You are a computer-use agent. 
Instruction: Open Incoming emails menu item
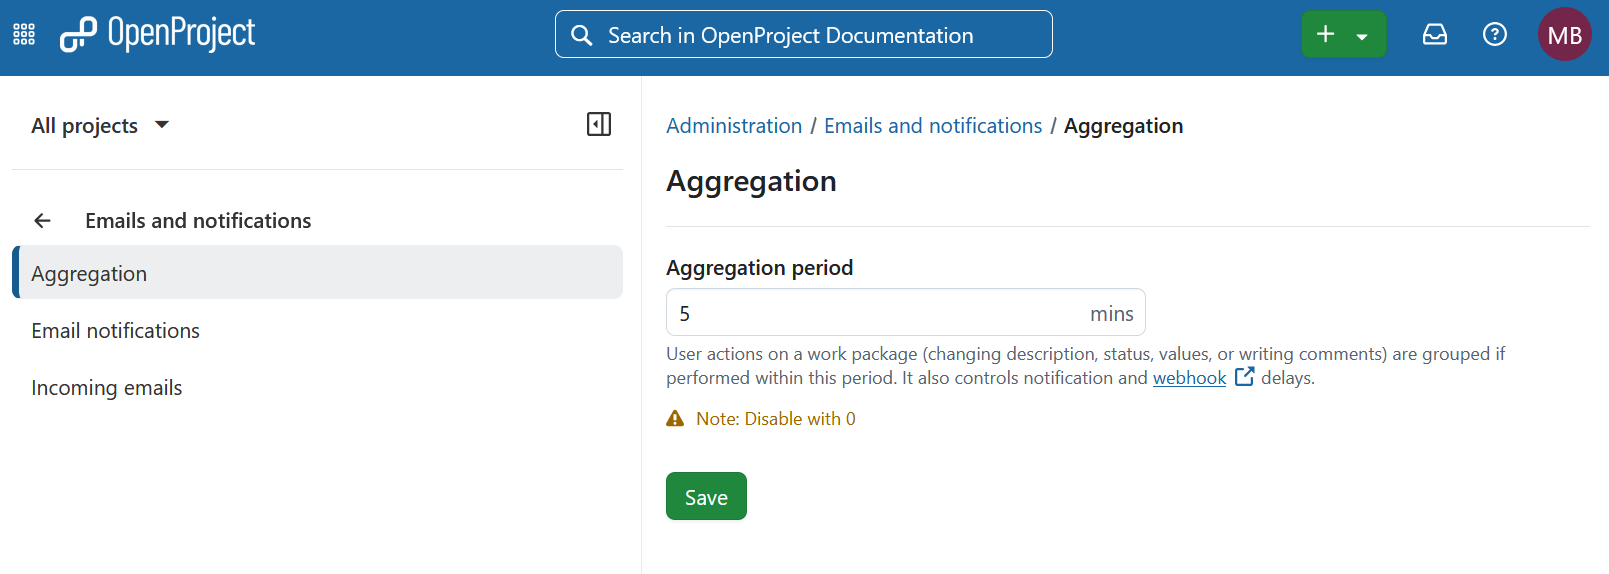[x=317, y=388]
